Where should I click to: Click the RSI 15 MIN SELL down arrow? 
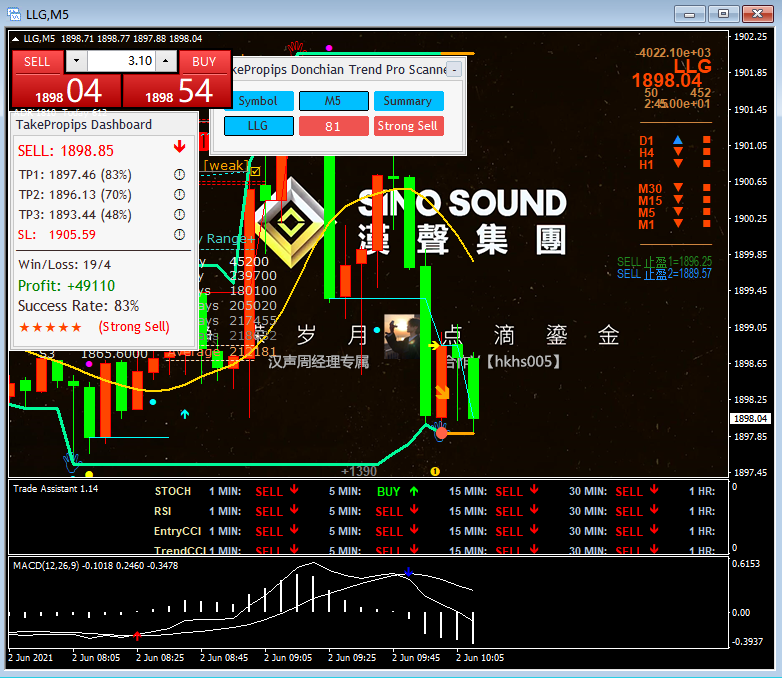click(x=534, y=509)
